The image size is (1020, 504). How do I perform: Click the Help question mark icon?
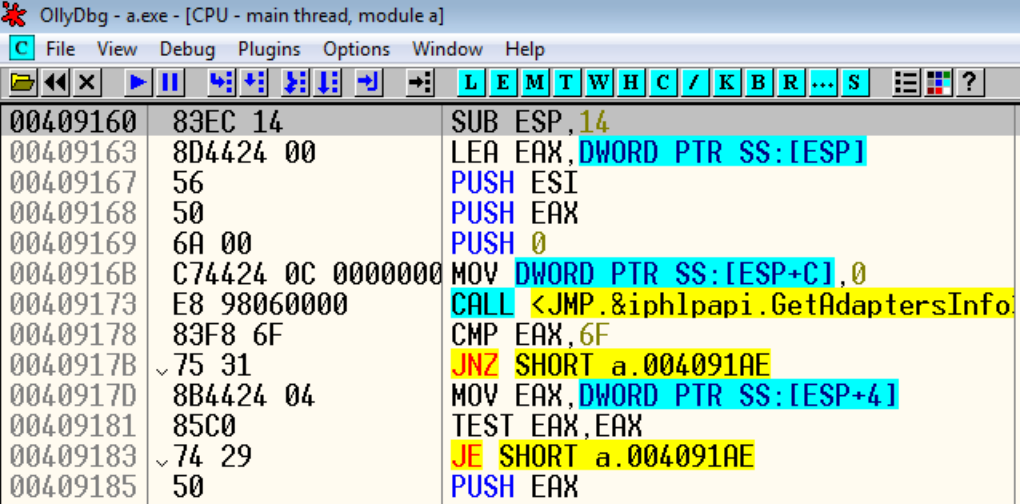pos(969,82)
